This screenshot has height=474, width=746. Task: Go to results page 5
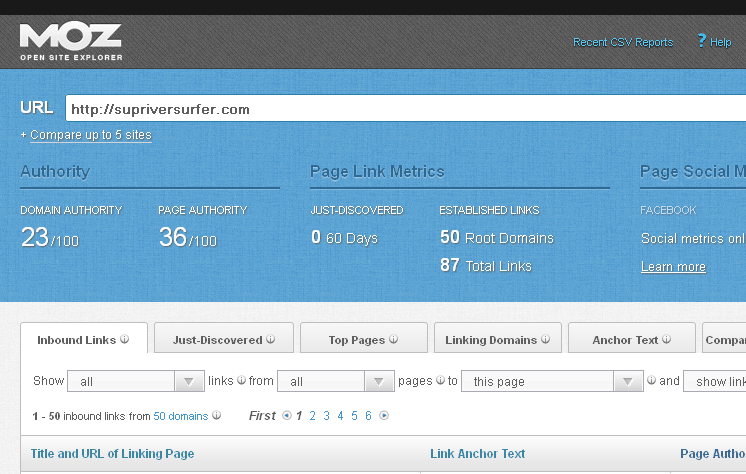pos(354,416)
